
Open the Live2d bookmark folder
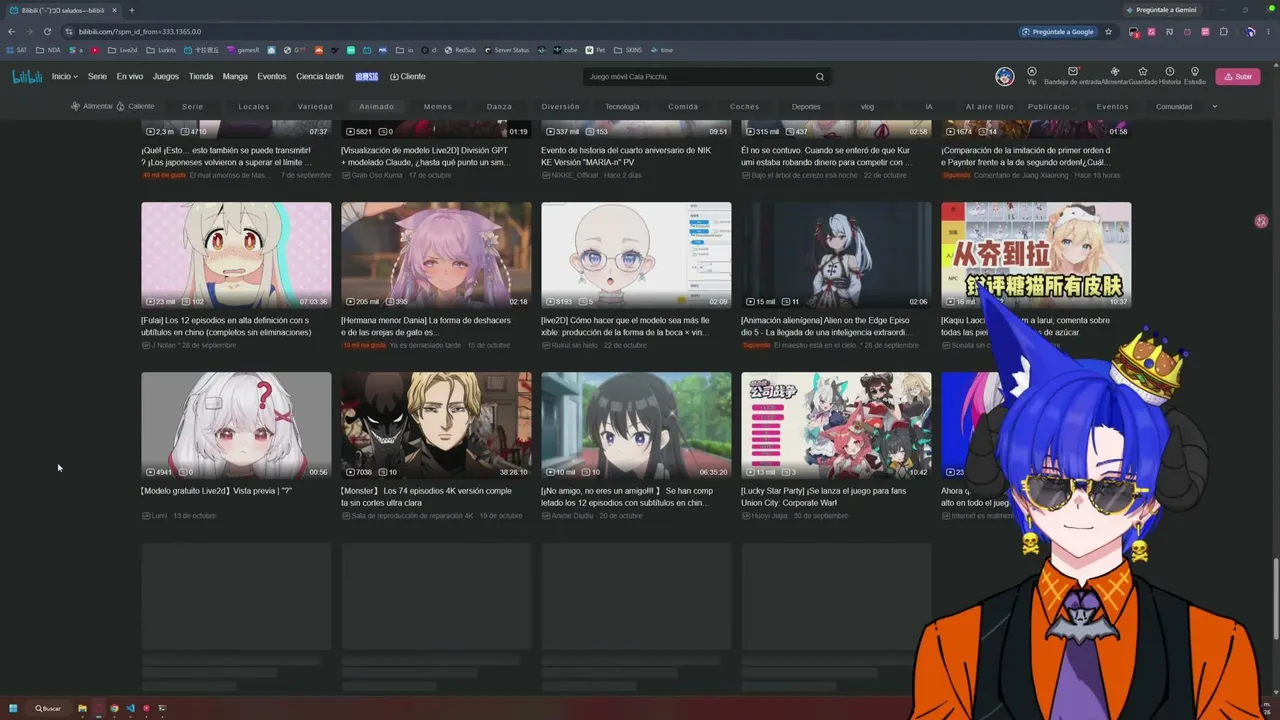123,50
